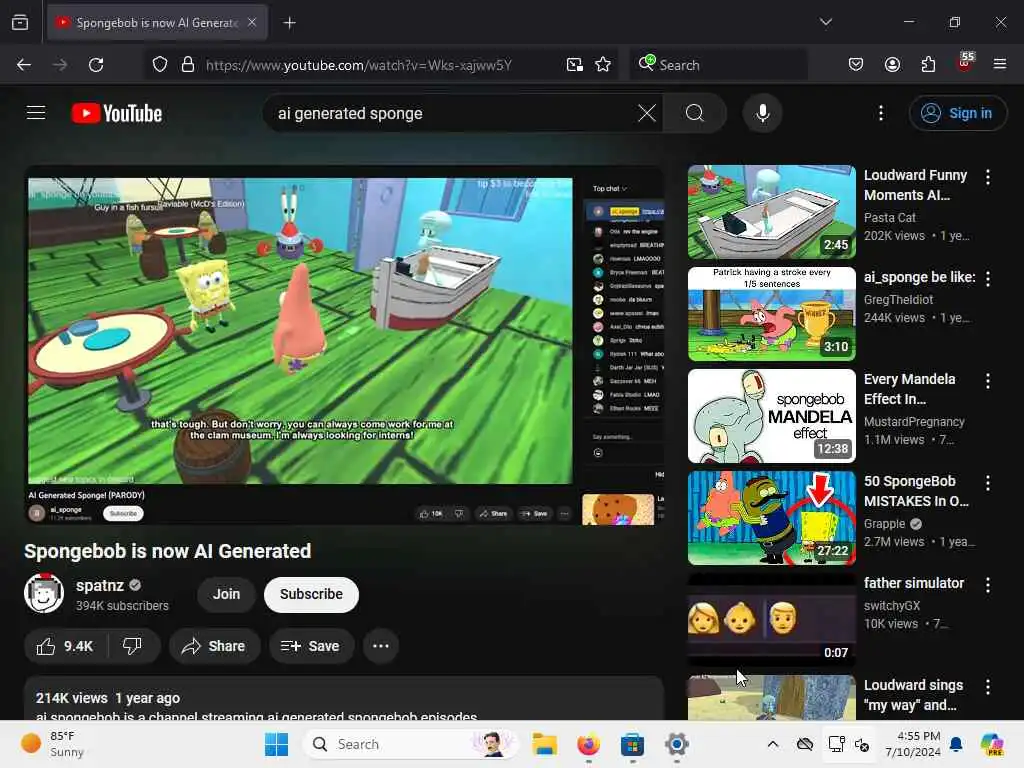Click the Firefox address bar URL

click(x=359, y=65)
